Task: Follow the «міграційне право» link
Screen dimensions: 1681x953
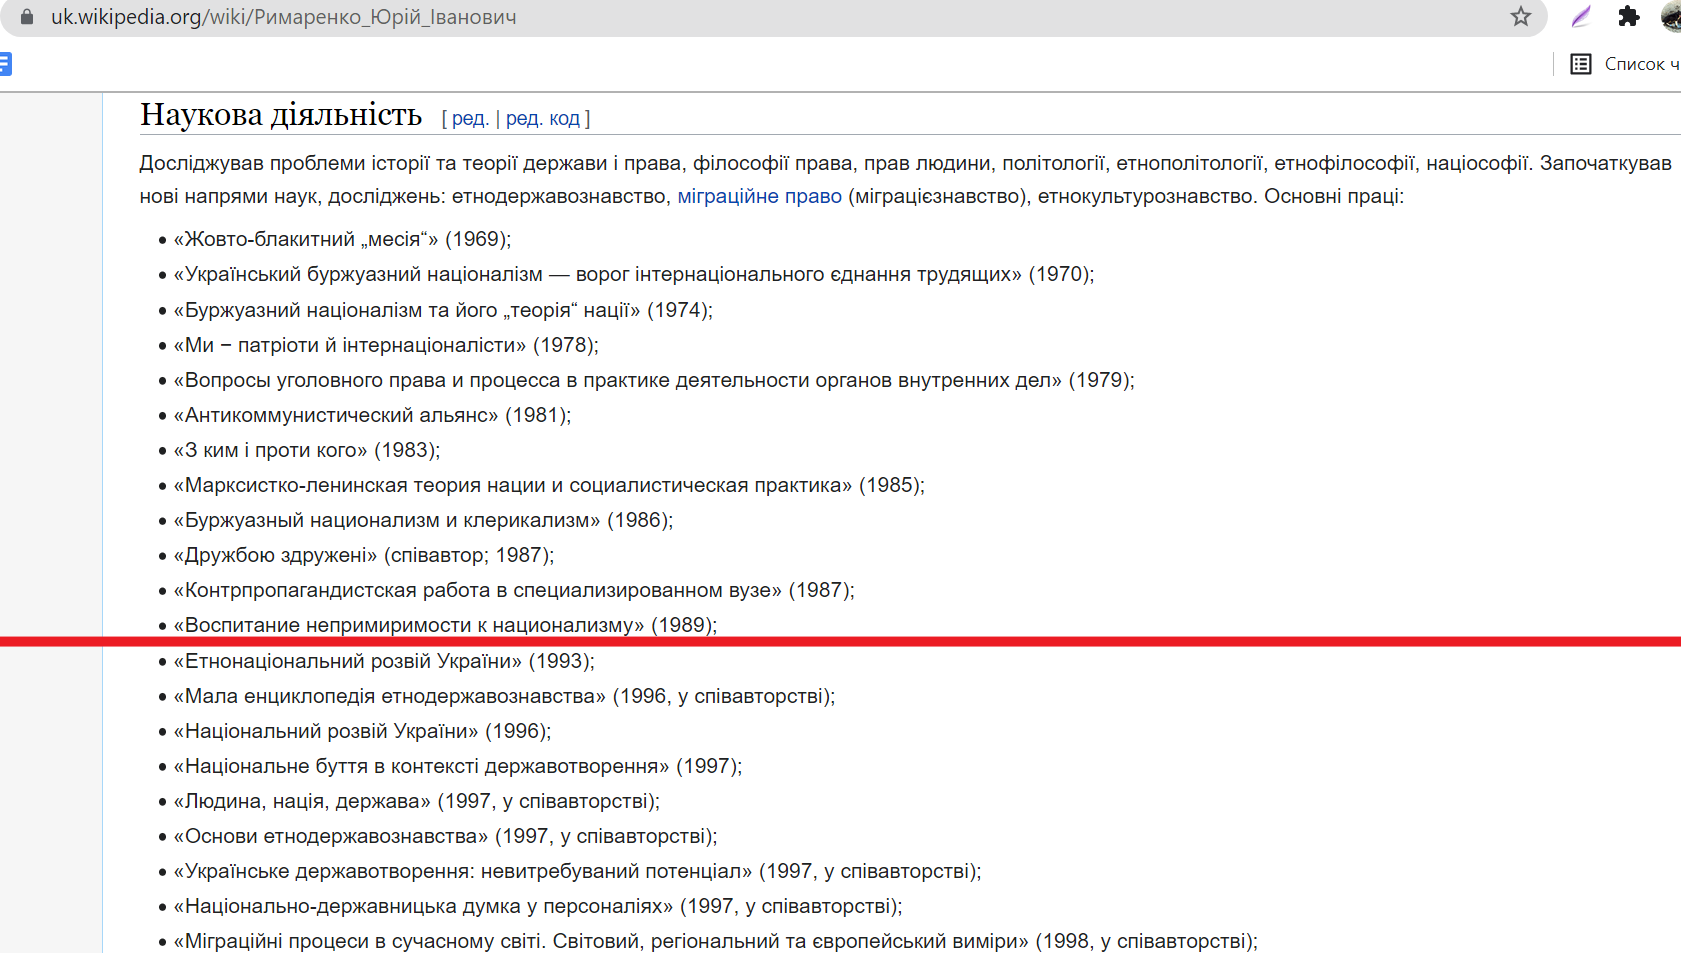Action: (759, 197)
